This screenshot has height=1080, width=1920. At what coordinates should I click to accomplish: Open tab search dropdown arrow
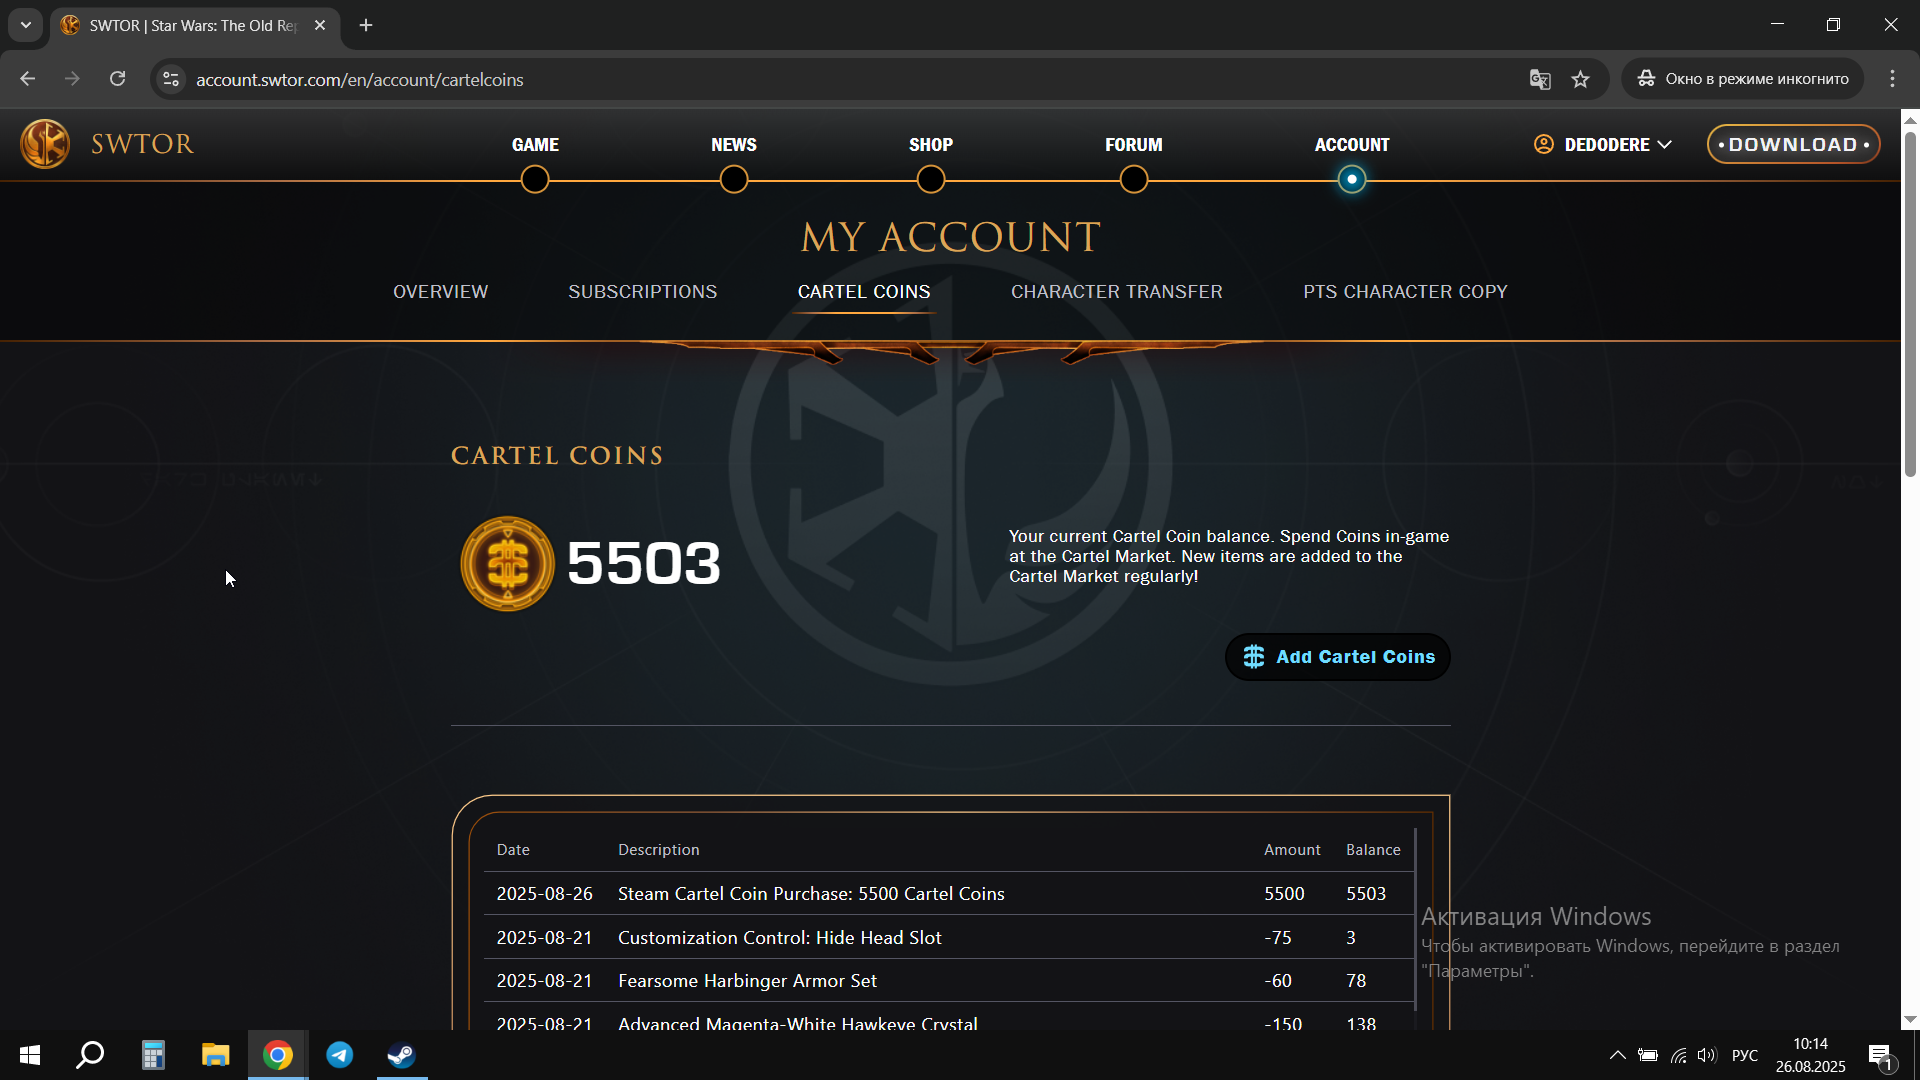click(x=26, y=25)
